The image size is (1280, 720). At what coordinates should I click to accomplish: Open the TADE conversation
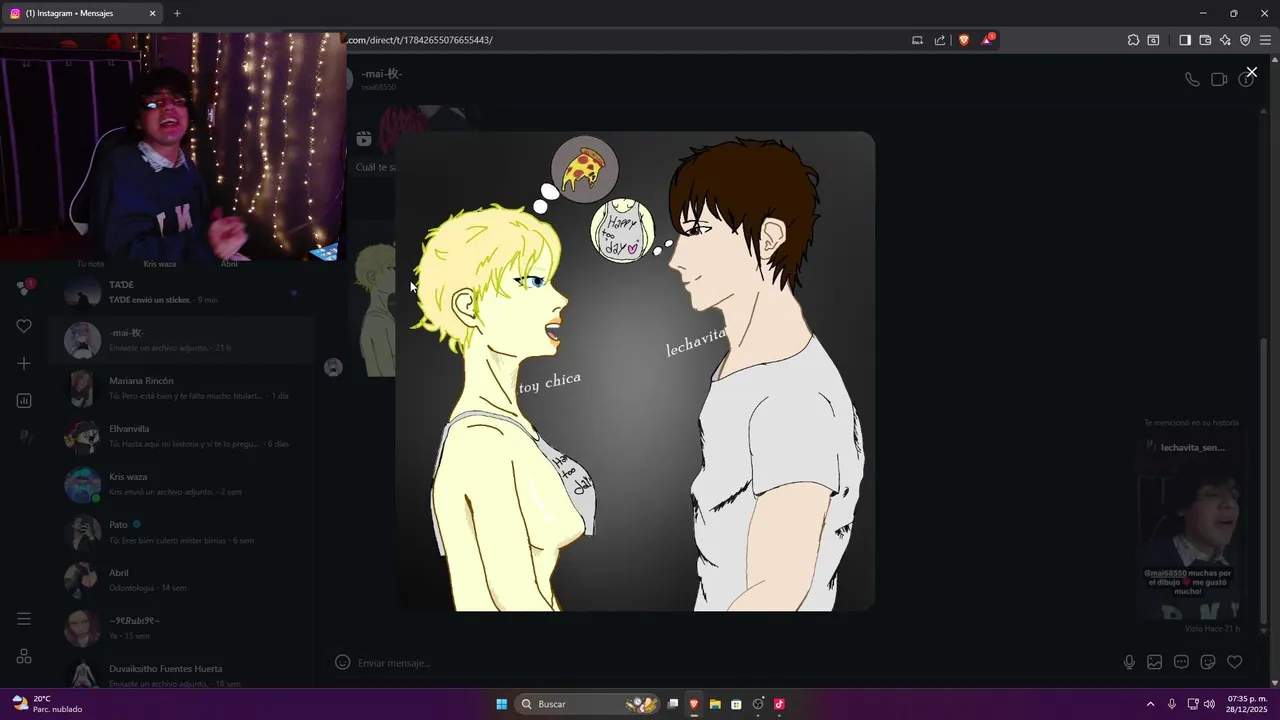click(x=182, y=292)
